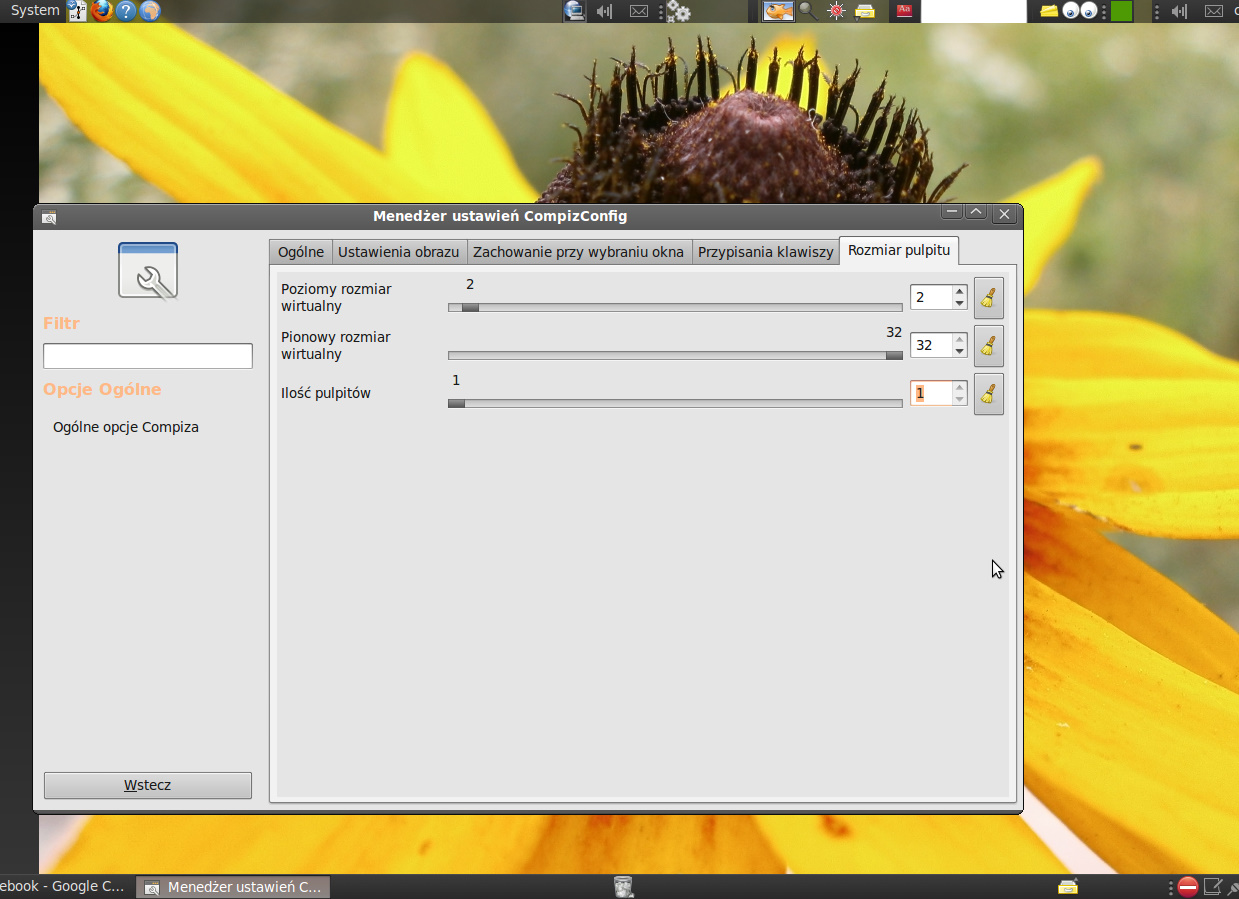This screenshot has width=1239, height=899.
Task: Click the Ilość pulpitów value field
Action: pyautogui.click(x=932, y=393)
